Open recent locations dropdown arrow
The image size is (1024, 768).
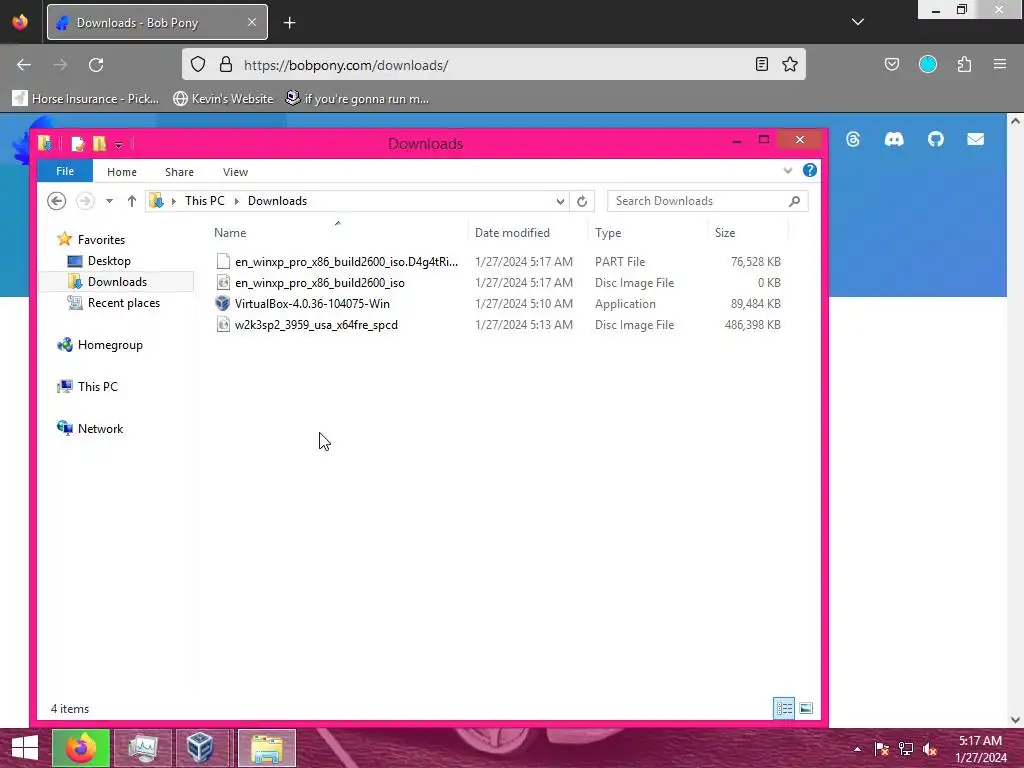pos(110,201)
